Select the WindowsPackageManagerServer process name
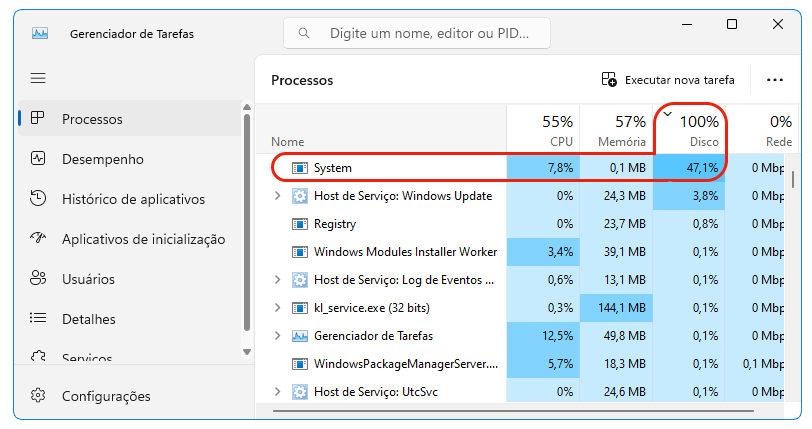 (405, 364)
